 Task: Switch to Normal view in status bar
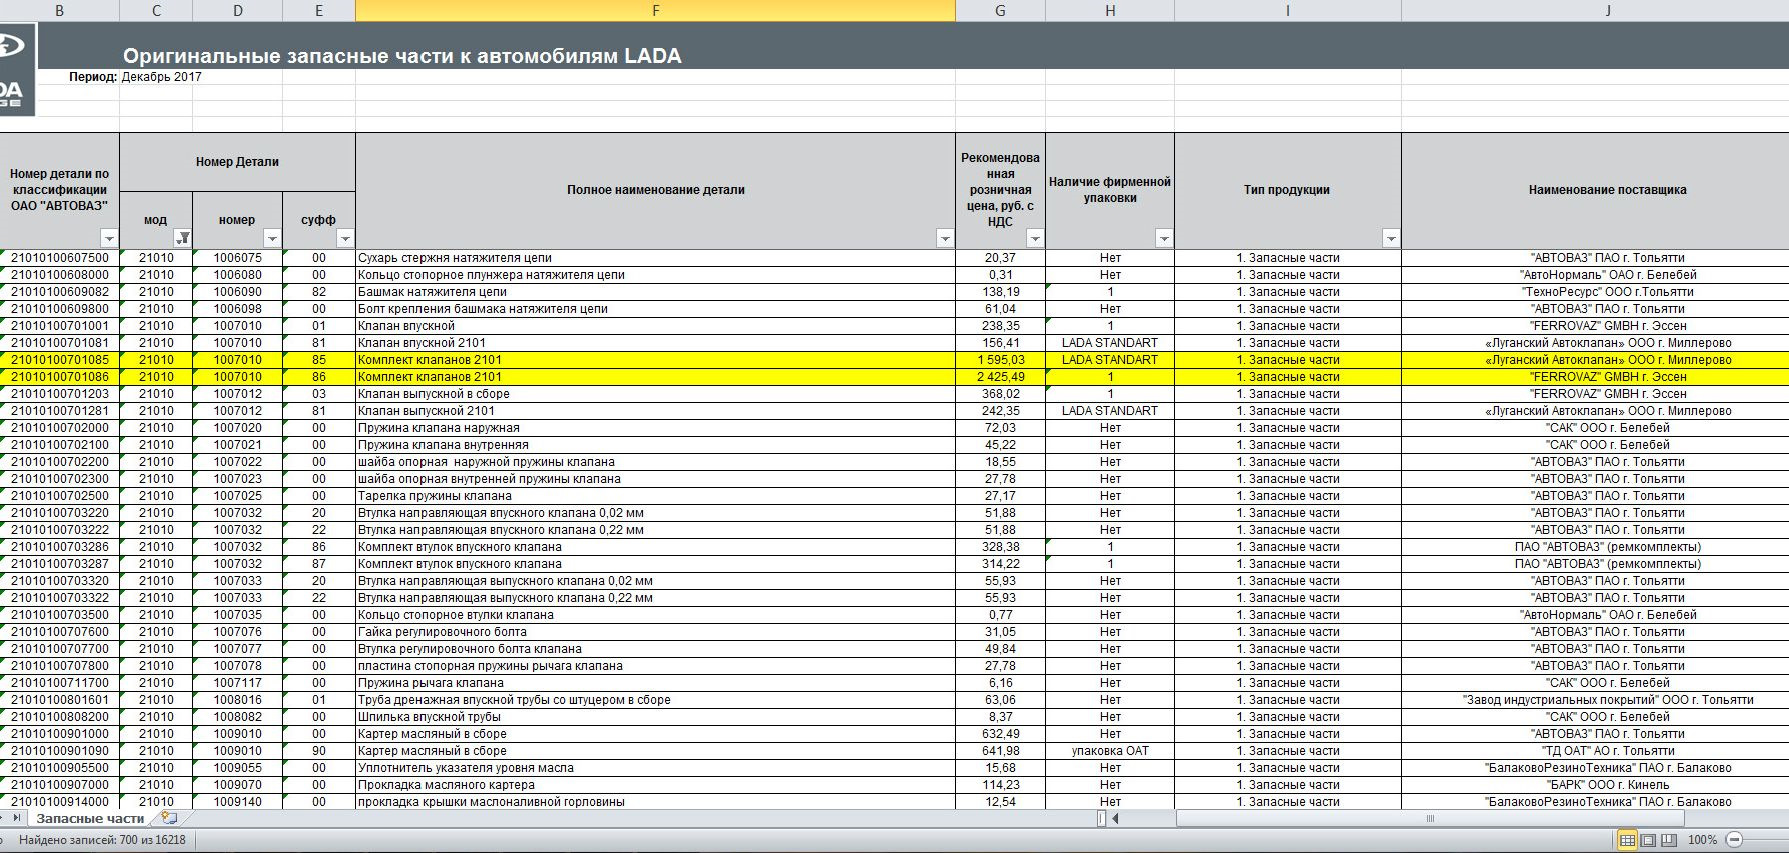pyautogui.click(x=1627, y=840)
